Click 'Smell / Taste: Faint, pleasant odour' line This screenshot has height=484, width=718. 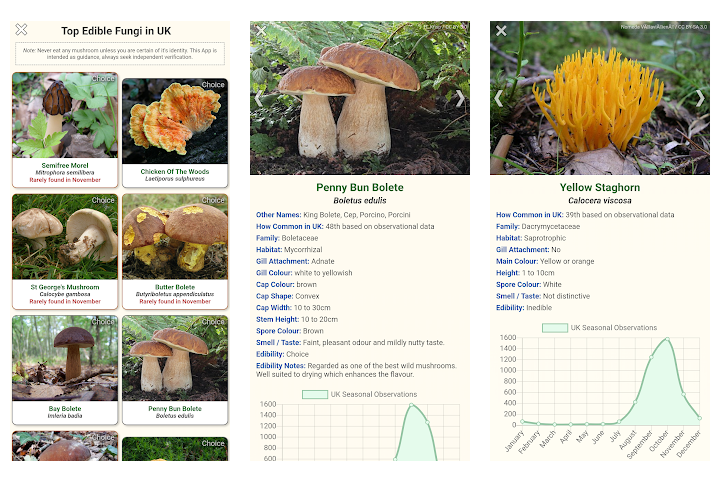click(350, 343)
